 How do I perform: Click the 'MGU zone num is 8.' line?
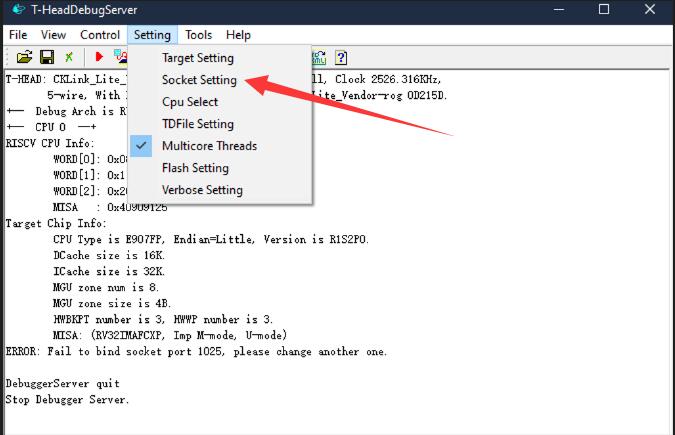pyautogui.click(x=106, y=287)
